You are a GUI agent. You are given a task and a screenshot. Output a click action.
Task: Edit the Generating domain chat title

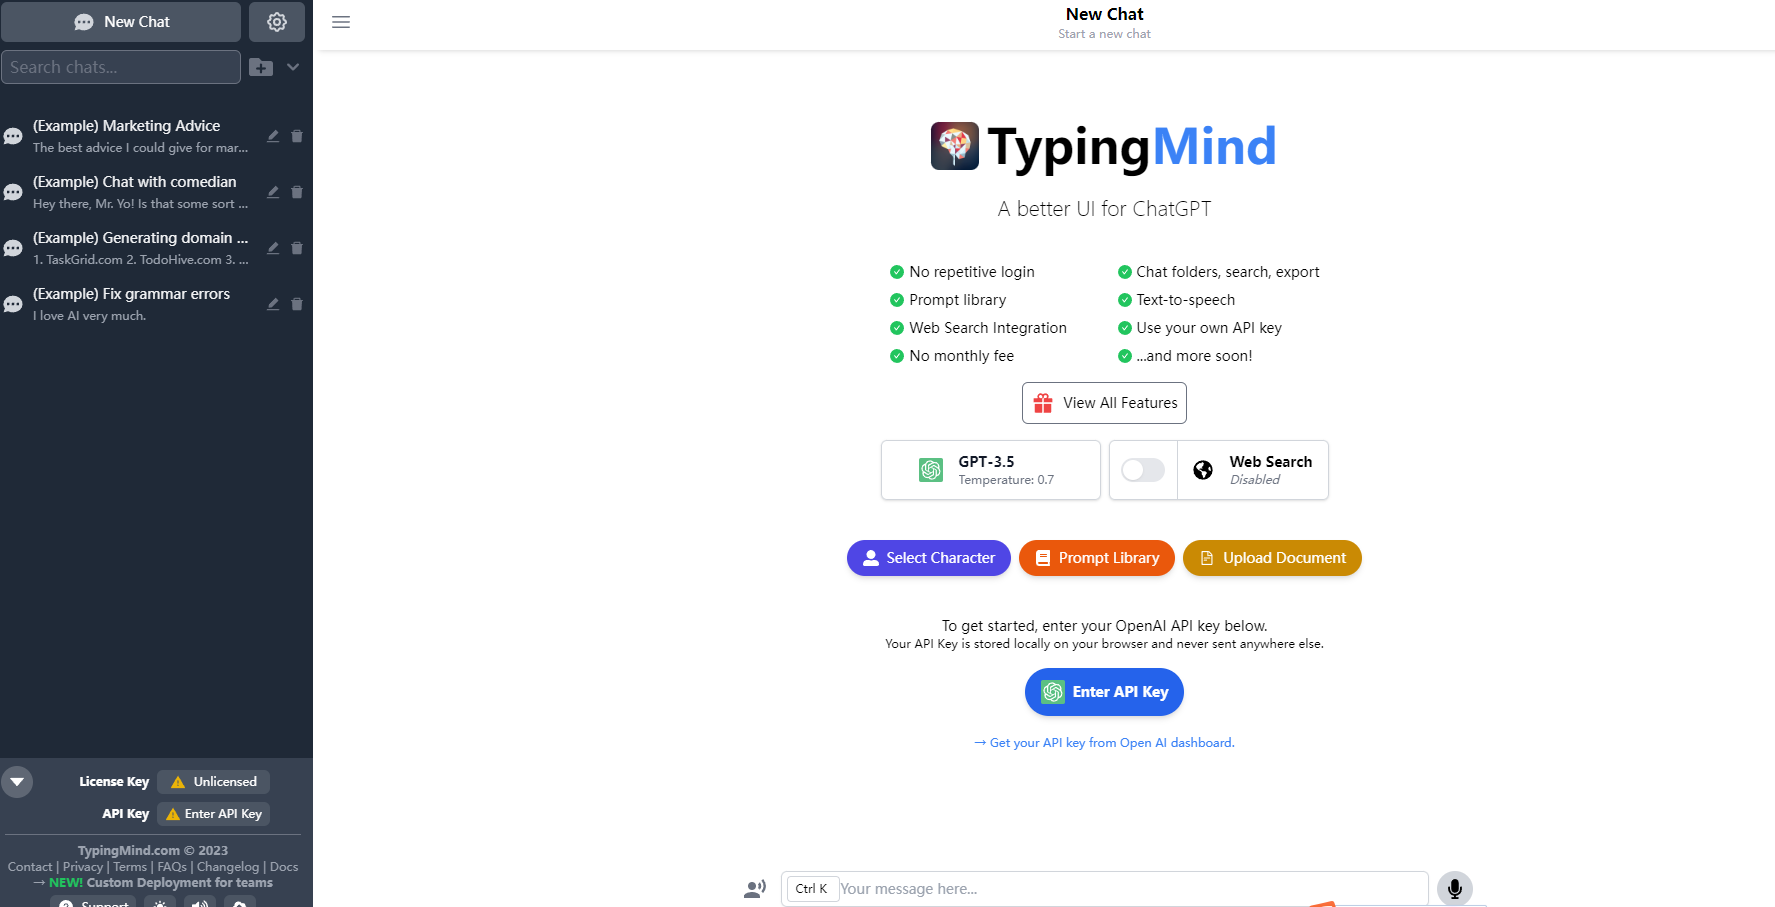(x=273, y=248)
